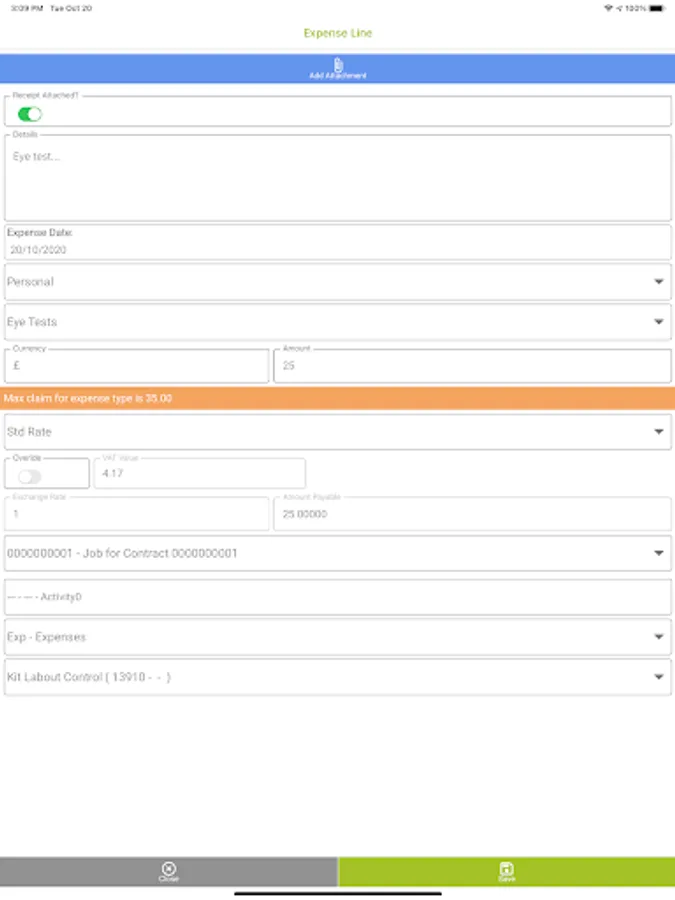Screen dimensions: 675x900
Task: Click into the Details text area
Action: 337,180
